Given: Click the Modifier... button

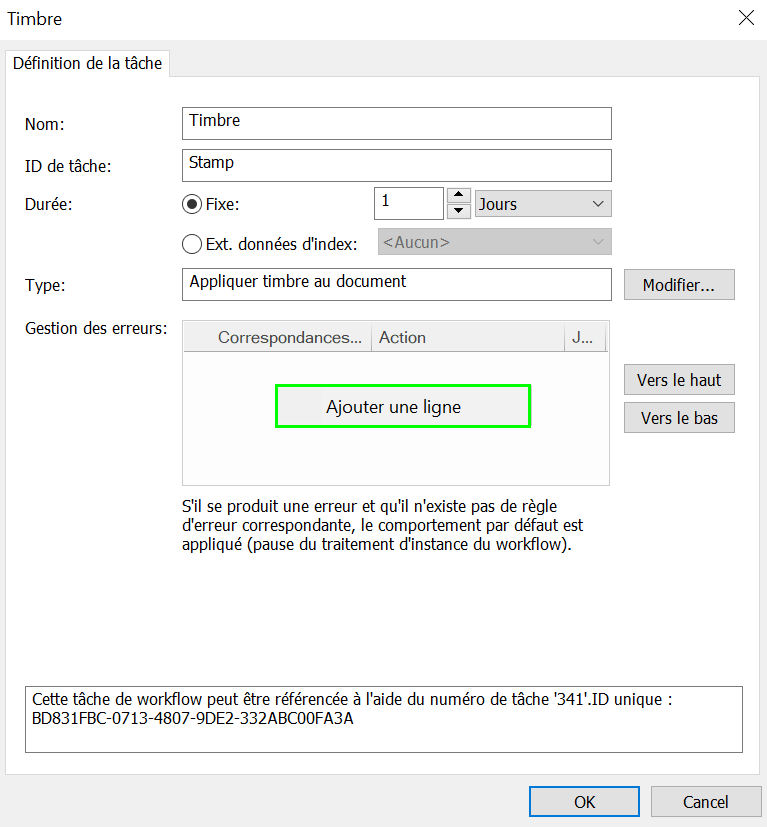Looking at the screenshot, I should pyautogui.click(x=679, y=285).
